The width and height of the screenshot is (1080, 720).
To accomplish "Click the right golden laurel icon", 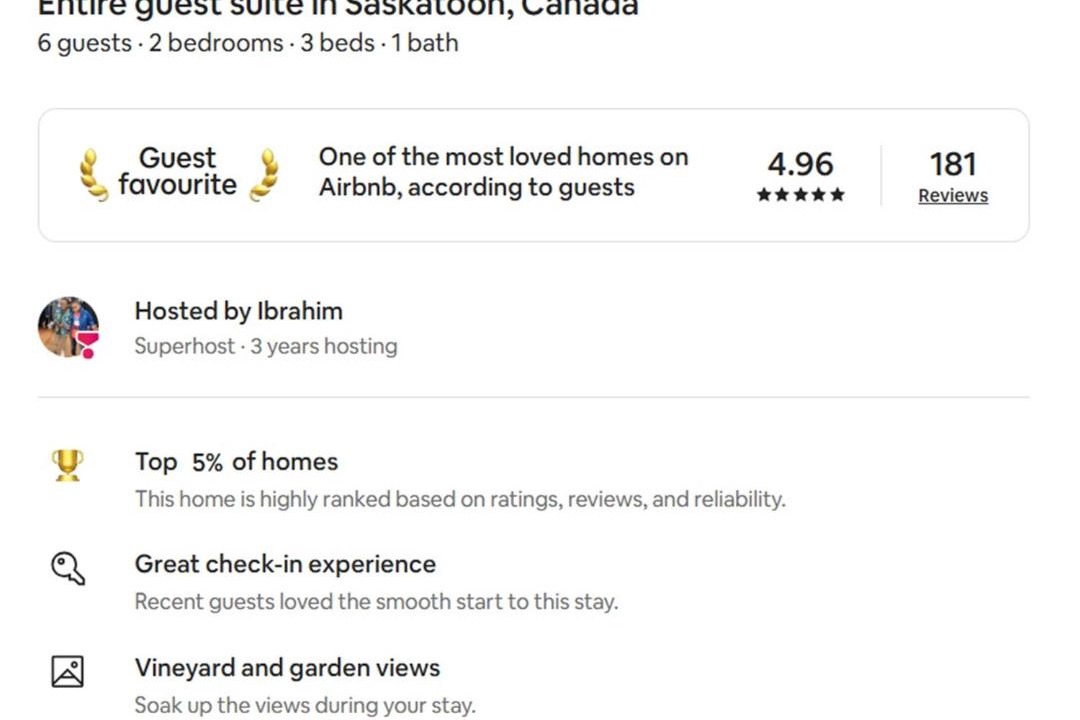I will click(263, 175).
